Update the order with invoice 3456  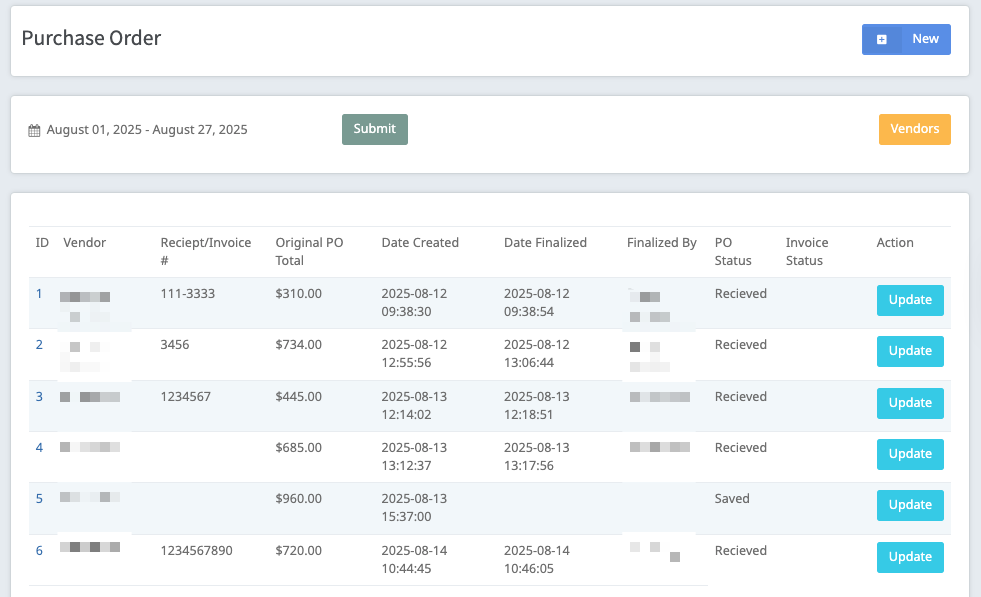tap(910, 351)
